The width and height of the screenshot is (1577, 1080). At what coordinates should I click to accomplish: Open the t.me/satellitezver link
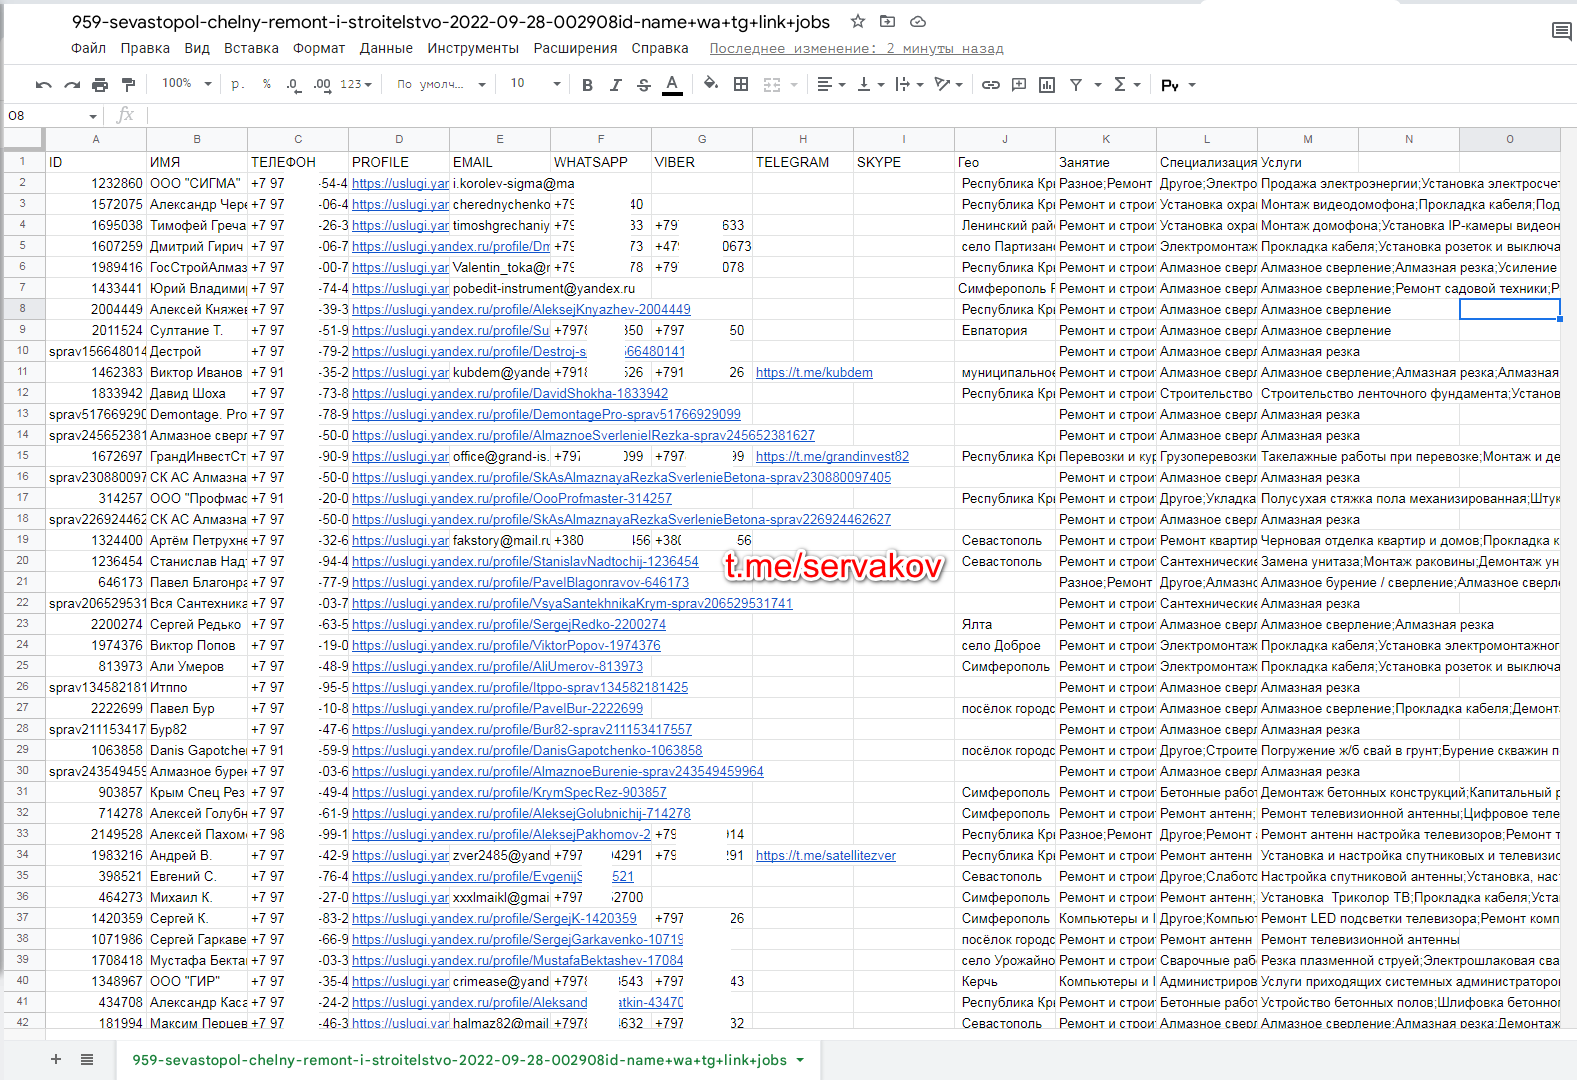(x=826, y=855)
